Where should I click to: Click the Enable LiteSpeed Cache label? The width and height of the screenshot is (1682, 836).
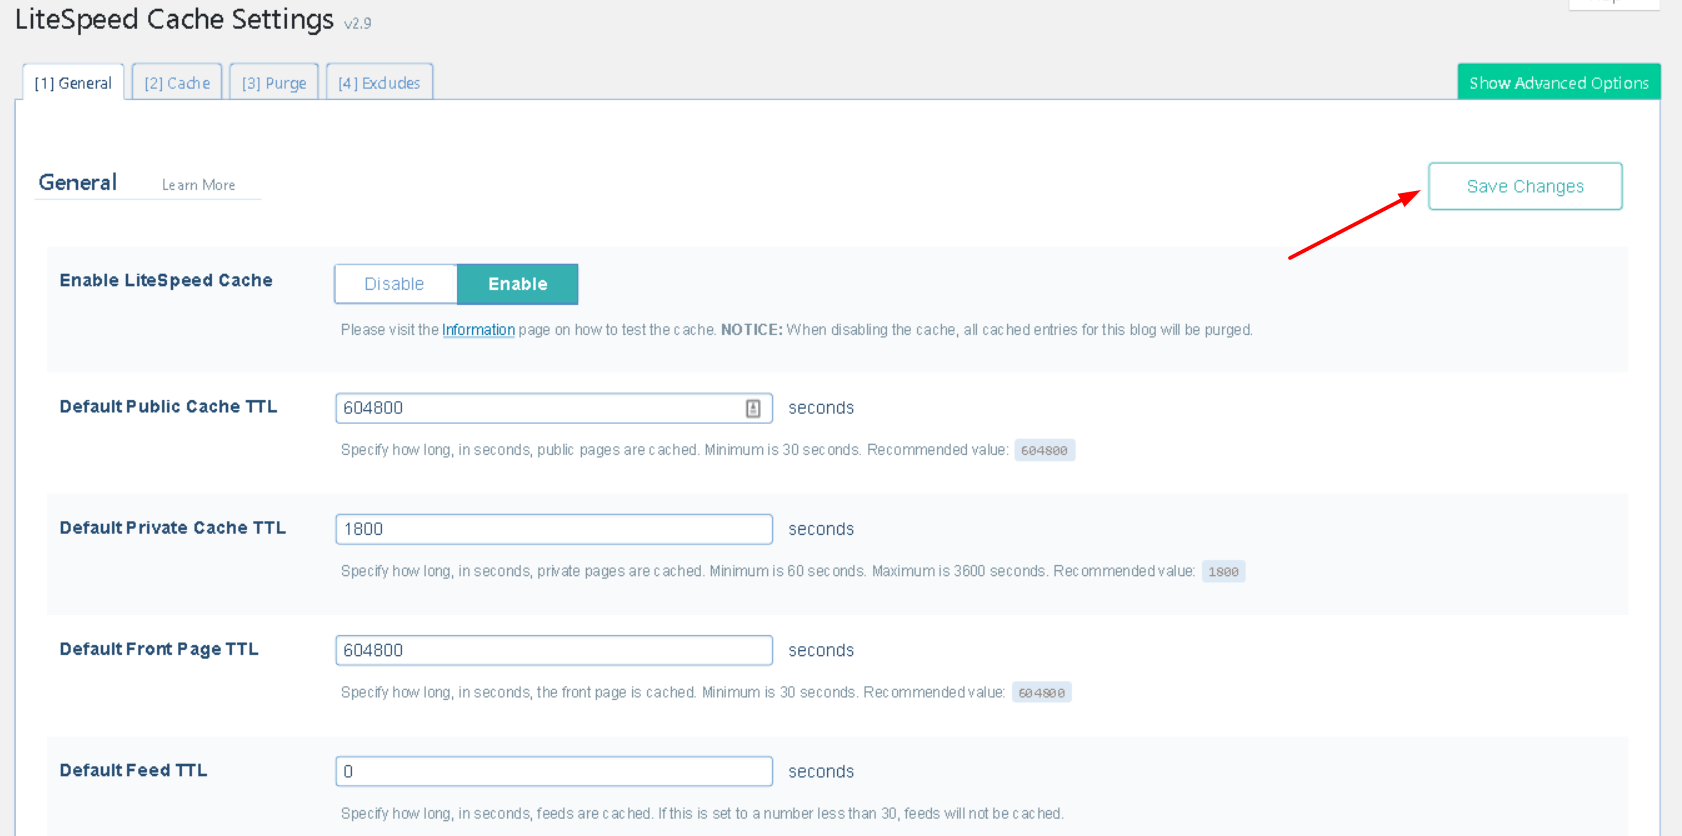(x=166, y=280)
